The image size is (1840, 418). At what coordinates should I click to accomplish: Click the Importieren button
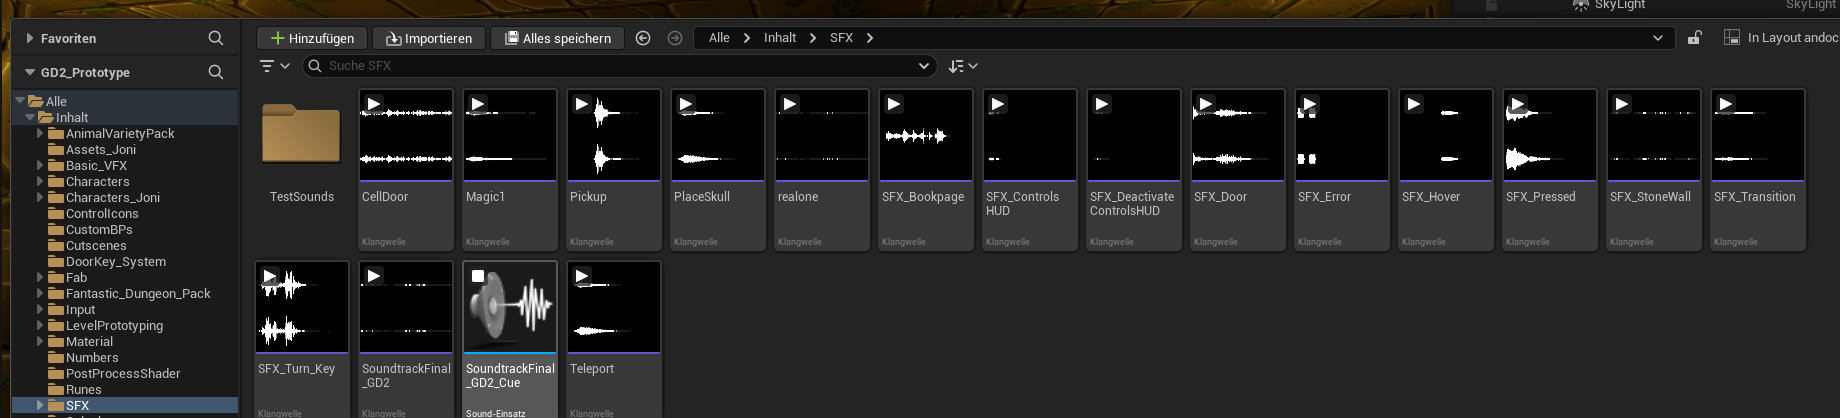(x=428, y=38)
